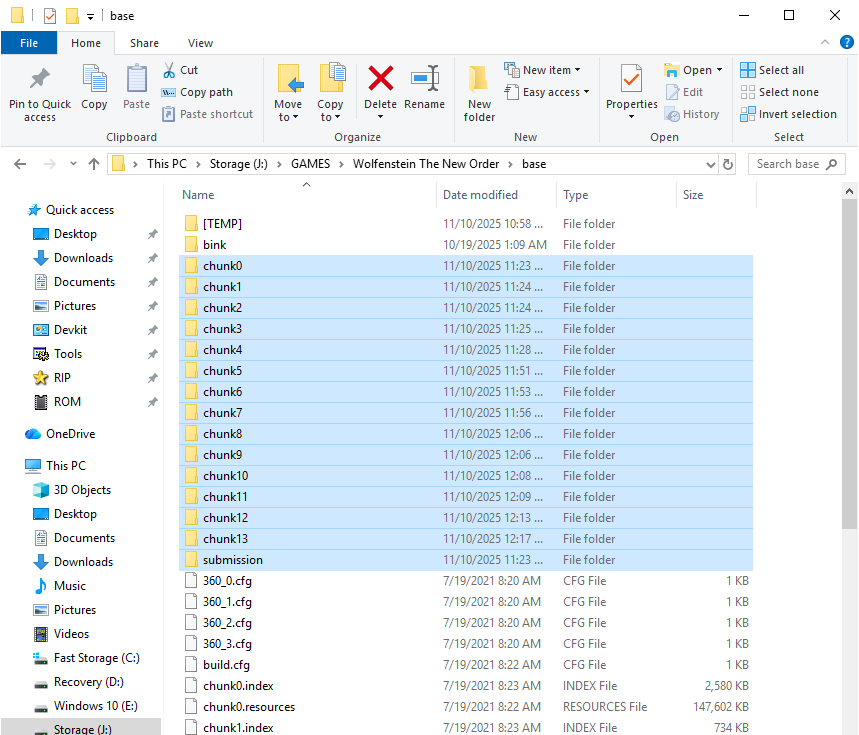Click the New folder icon
This screenshot has height=735, width=859.
click(x=479, y=80)
